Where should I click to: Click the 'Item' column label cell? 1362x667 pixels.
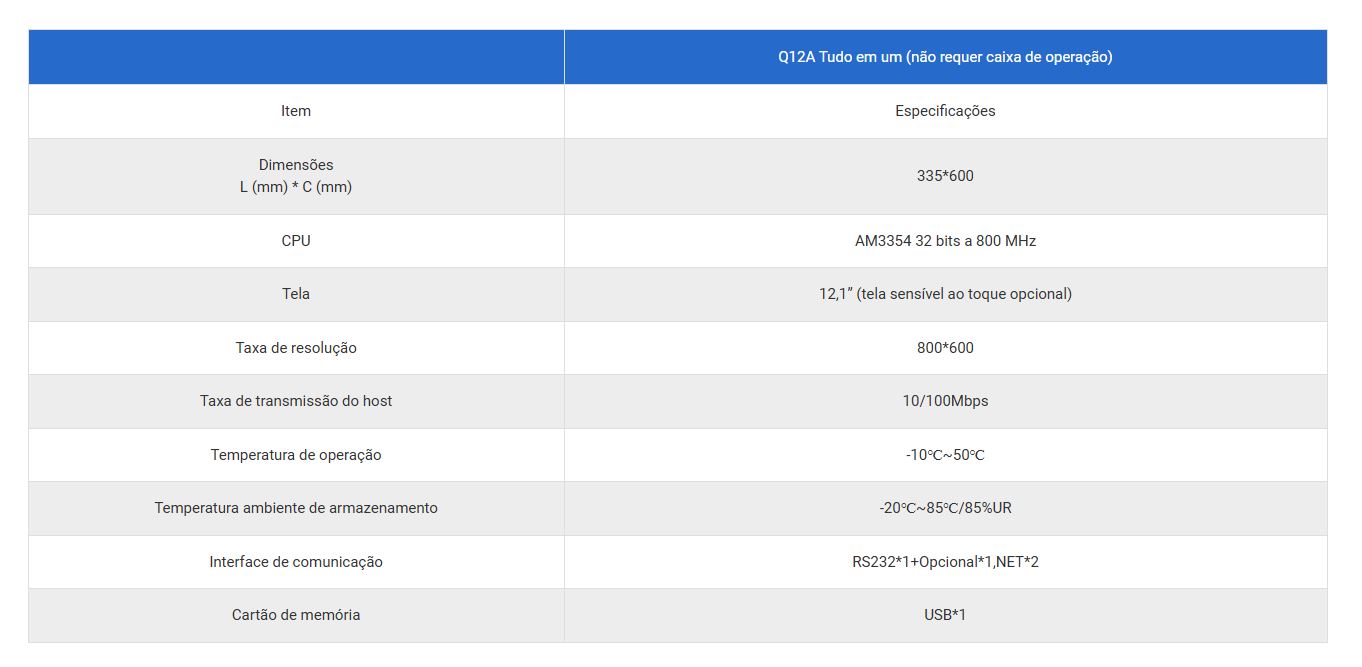coord(296,111)
